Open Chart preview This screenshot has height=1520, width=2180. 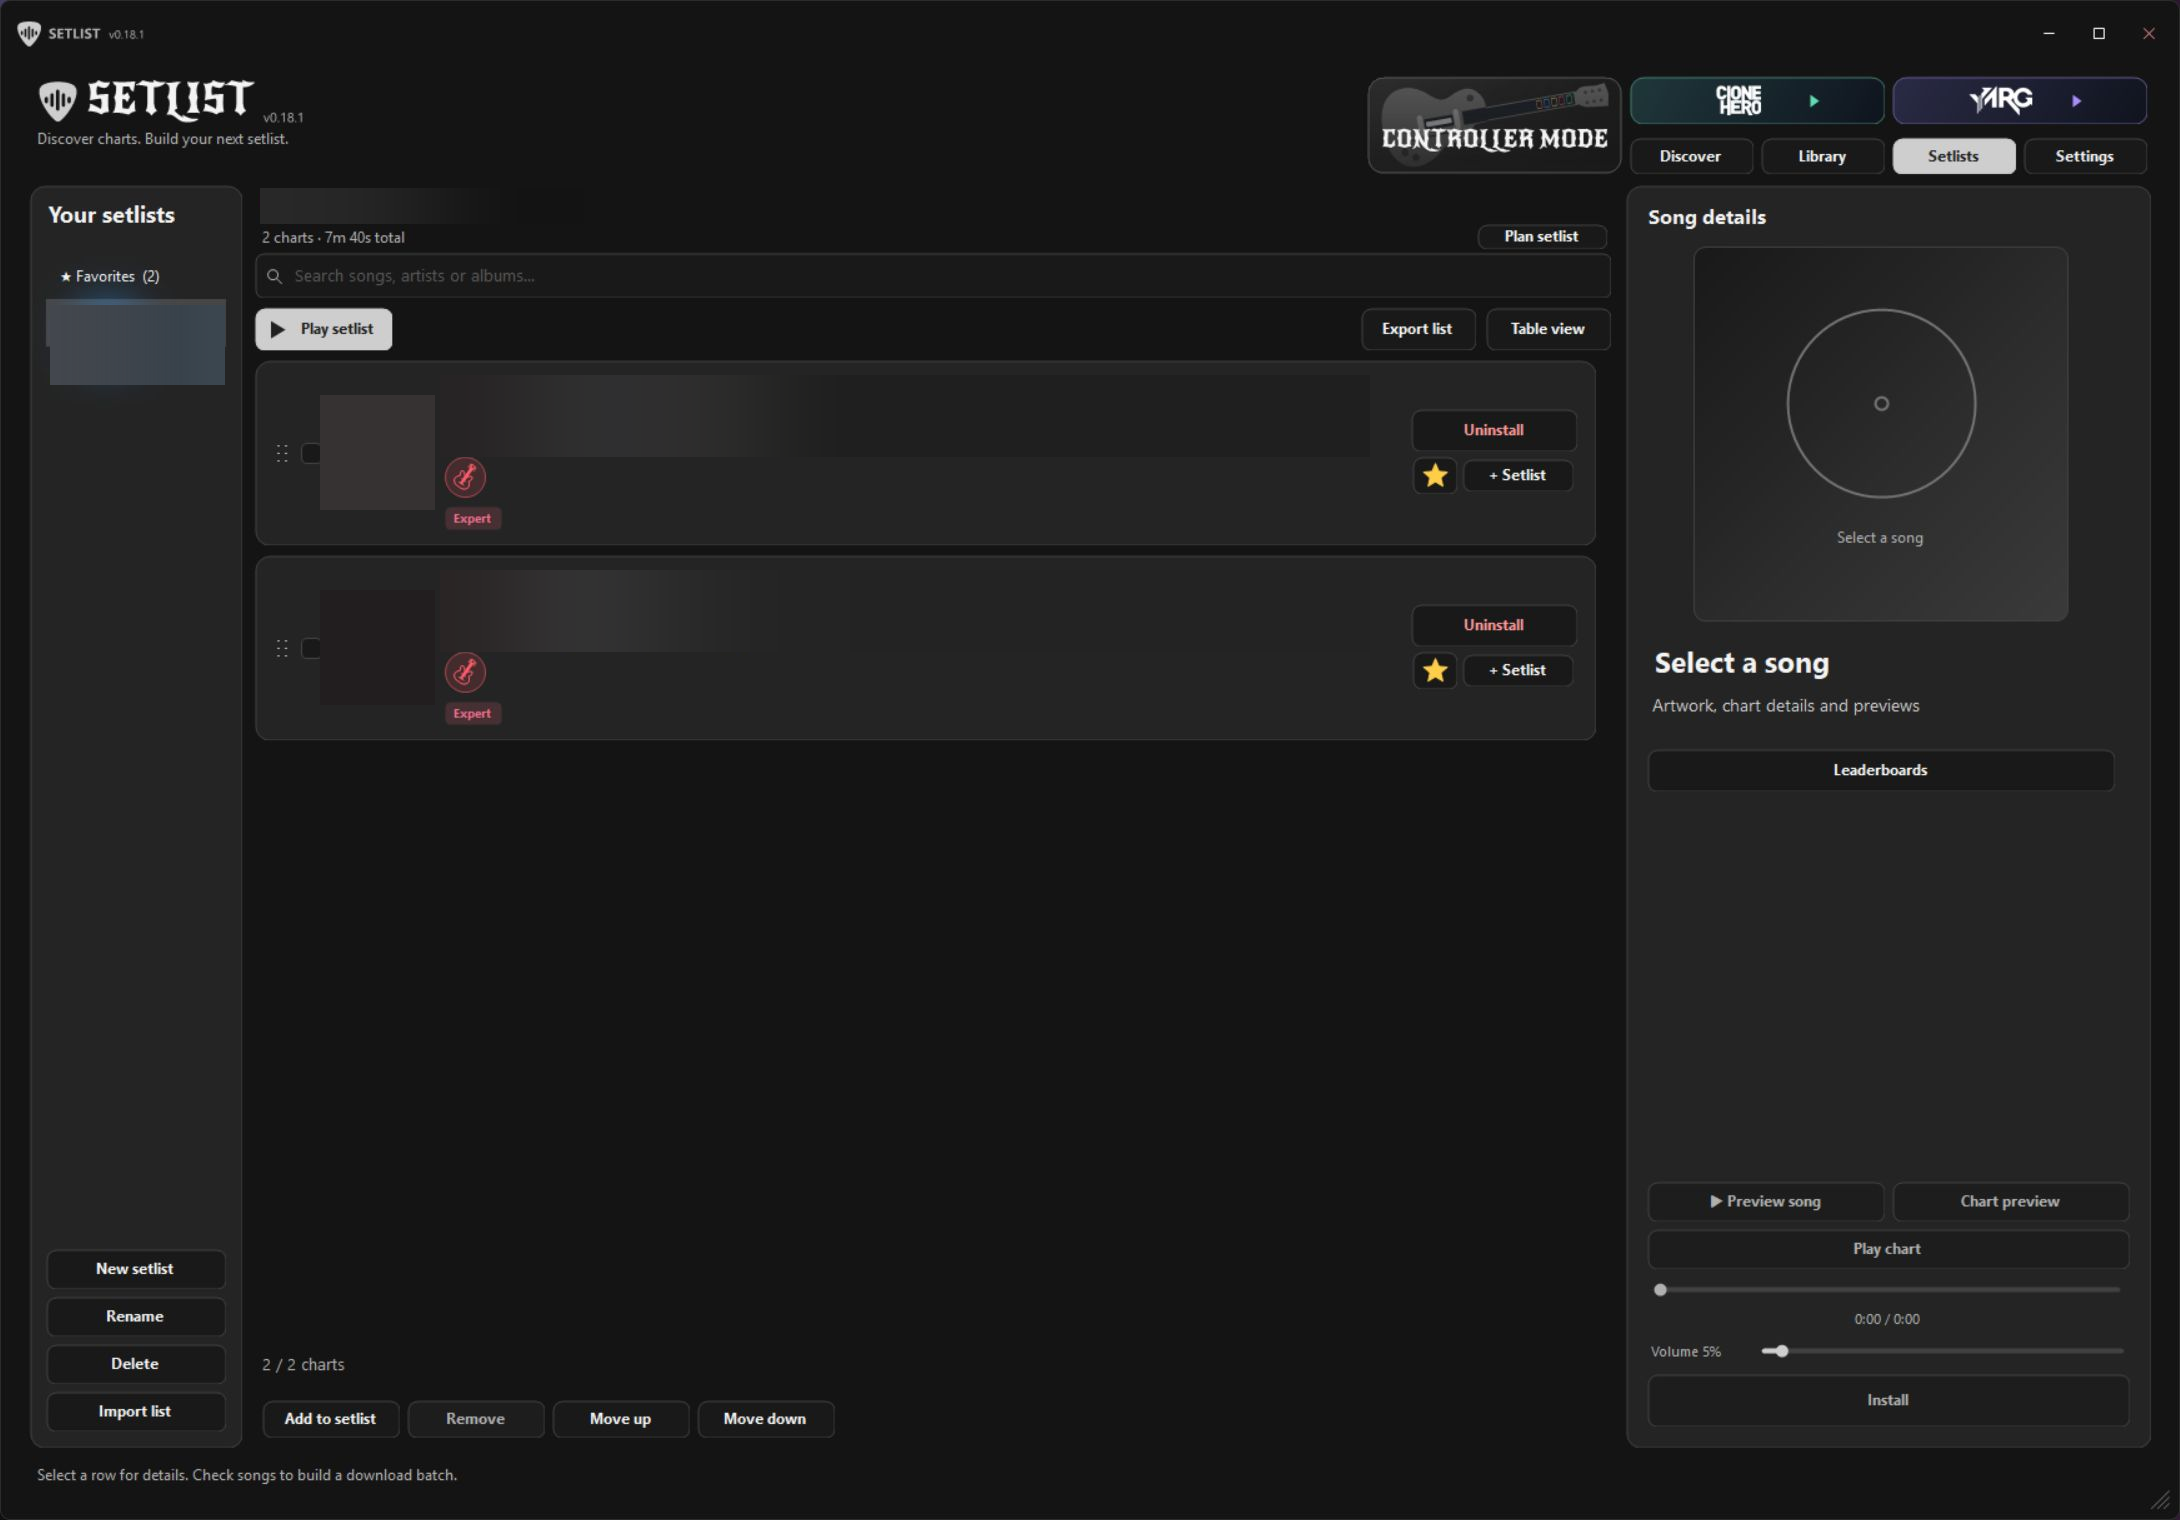click(2010, 1201)
